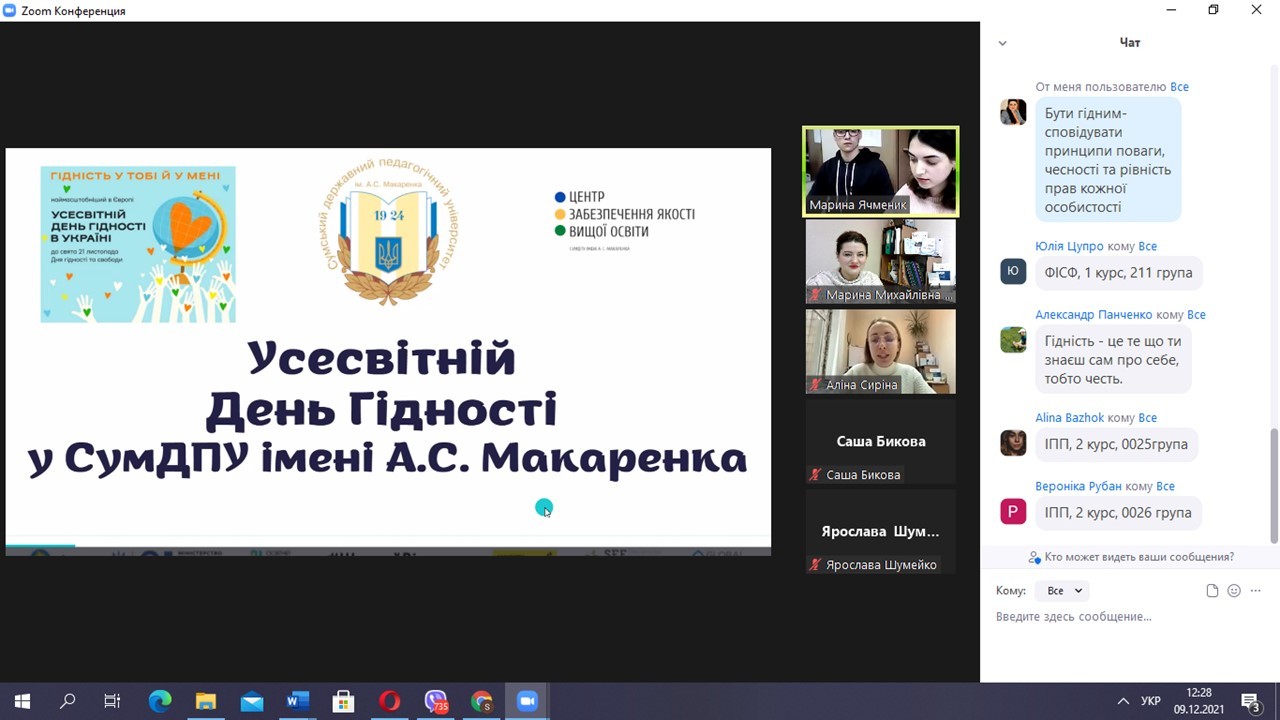Screen dimensions: 1280x720
Task: Click muted mic icon for Саша Бикова
Action: tap(816, 475)
